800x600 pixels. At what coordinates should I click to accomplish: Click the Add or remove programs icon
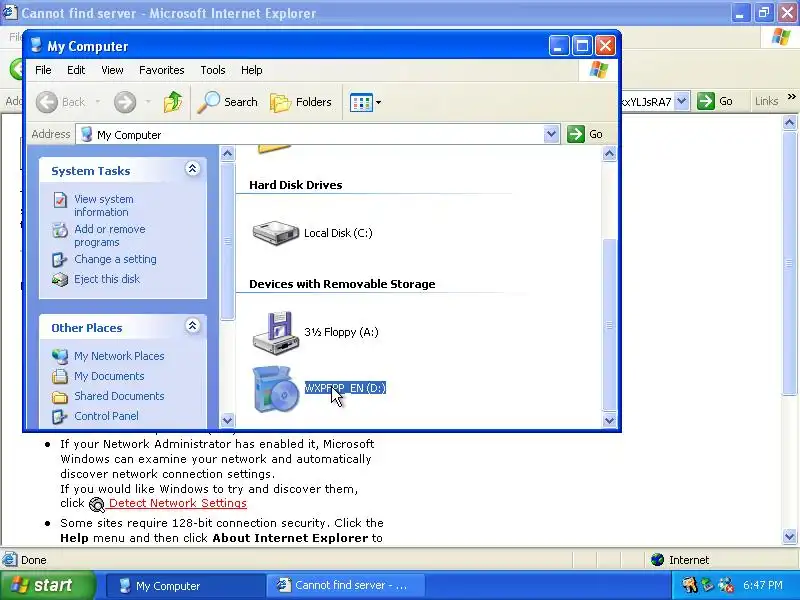pyautogui.click(x=60, y=230)
